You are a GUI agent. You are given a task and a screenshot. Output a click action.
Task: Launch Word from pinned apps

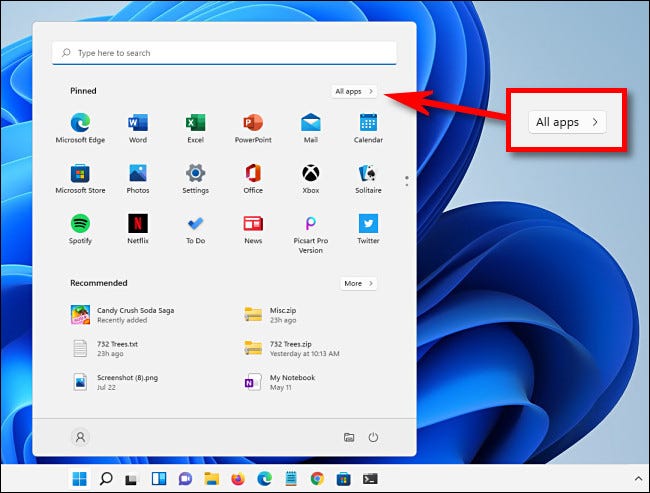pyautogui.click(x=138, y=128)
